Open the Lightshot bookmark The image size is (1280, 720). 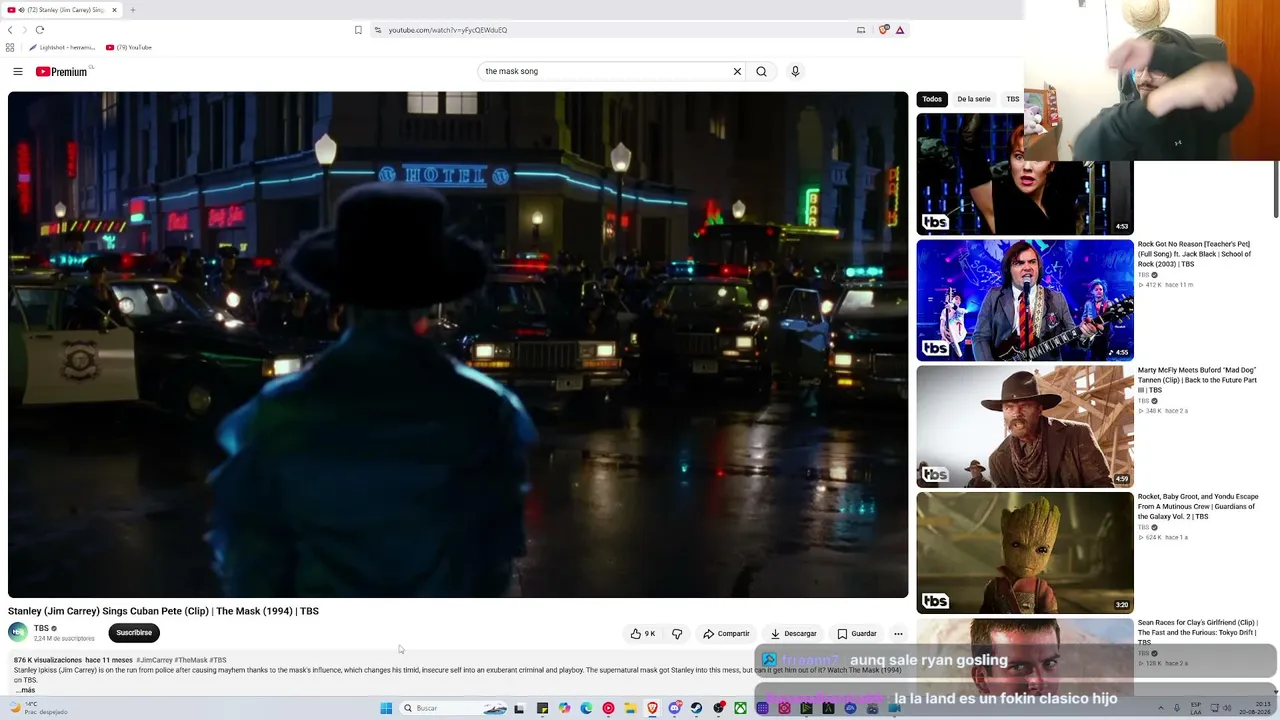tap(62, 47)
